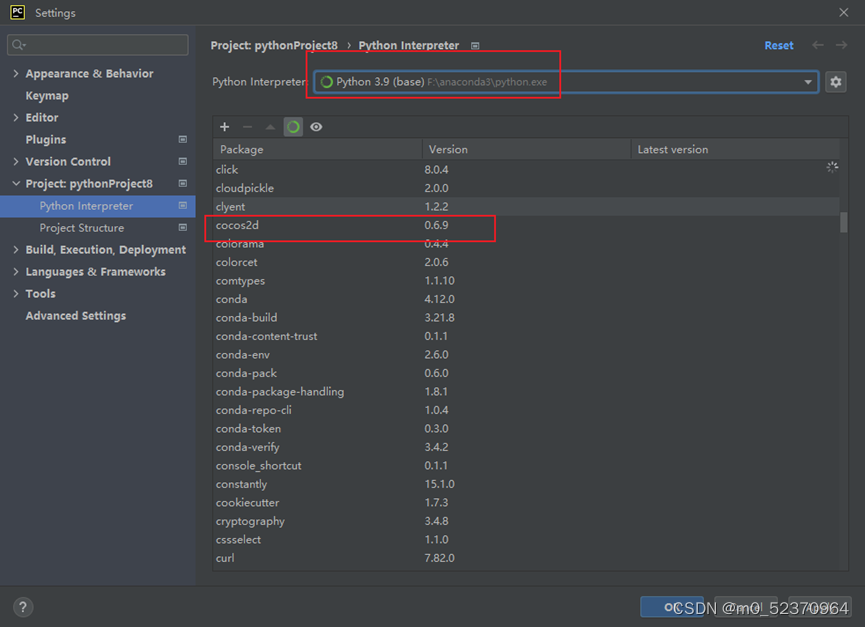
Task: Open Plugins settings
Action: tap(46, 140)
